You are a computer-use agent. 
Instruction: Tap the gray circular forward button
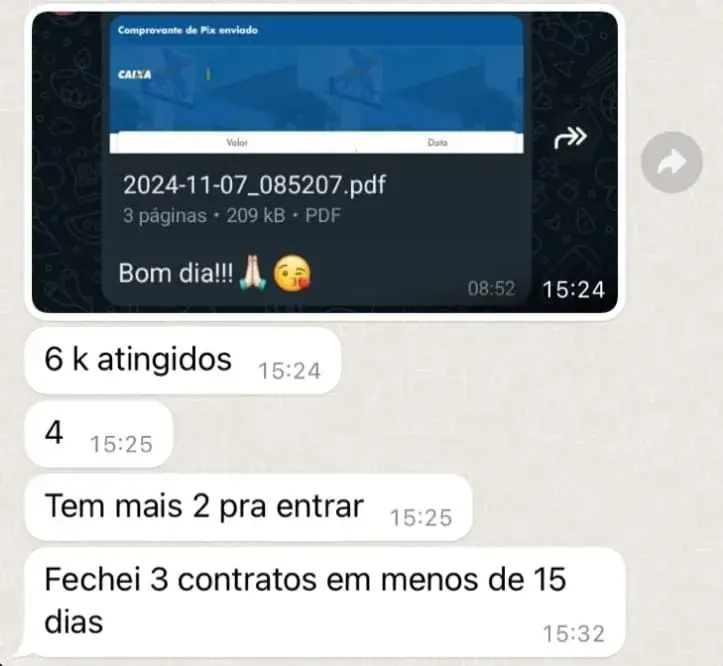(672, 162)
